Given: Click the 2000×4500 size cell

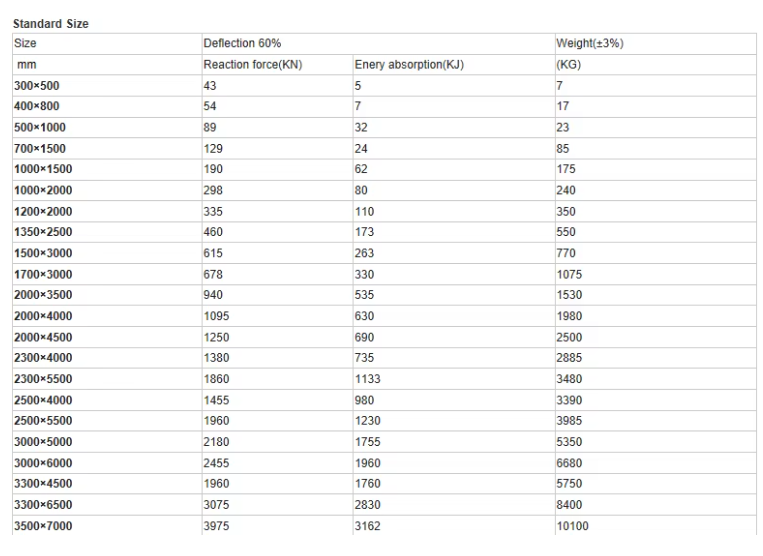Looking at the screenshot, I should [x=107, y=337].
